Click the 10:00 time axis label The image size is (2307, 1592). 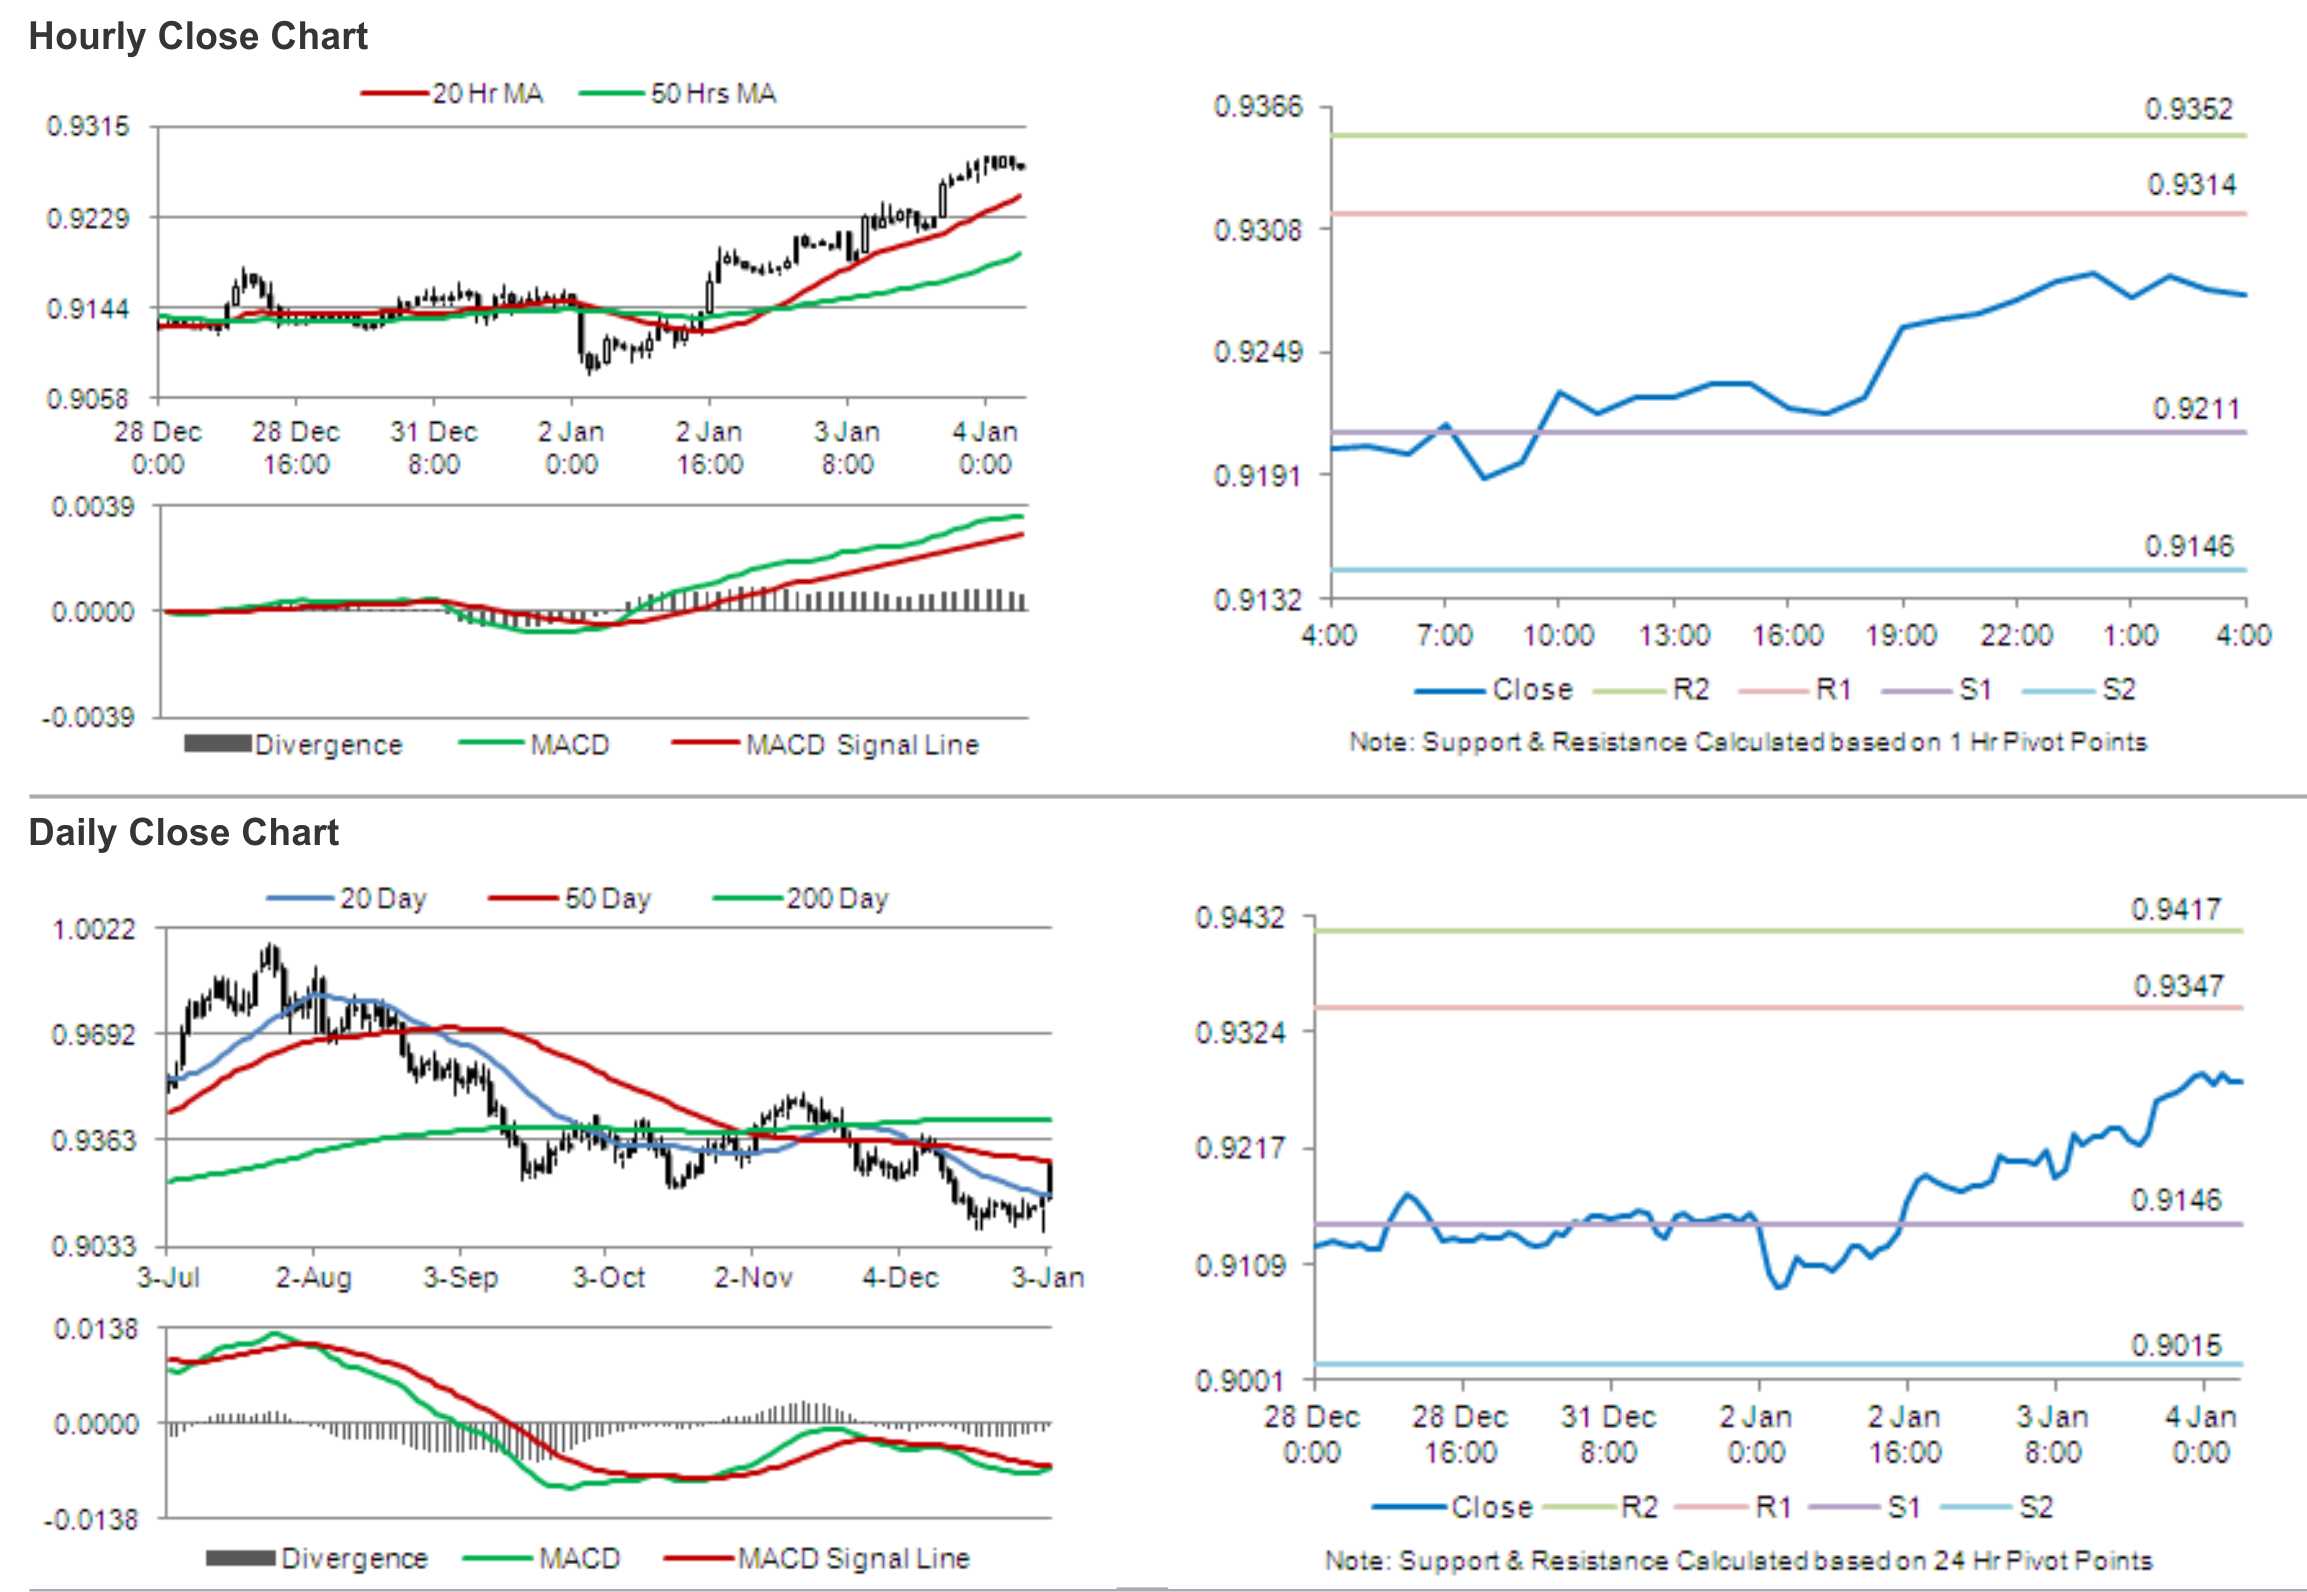pyautogui.click(x=1558, y=635)
